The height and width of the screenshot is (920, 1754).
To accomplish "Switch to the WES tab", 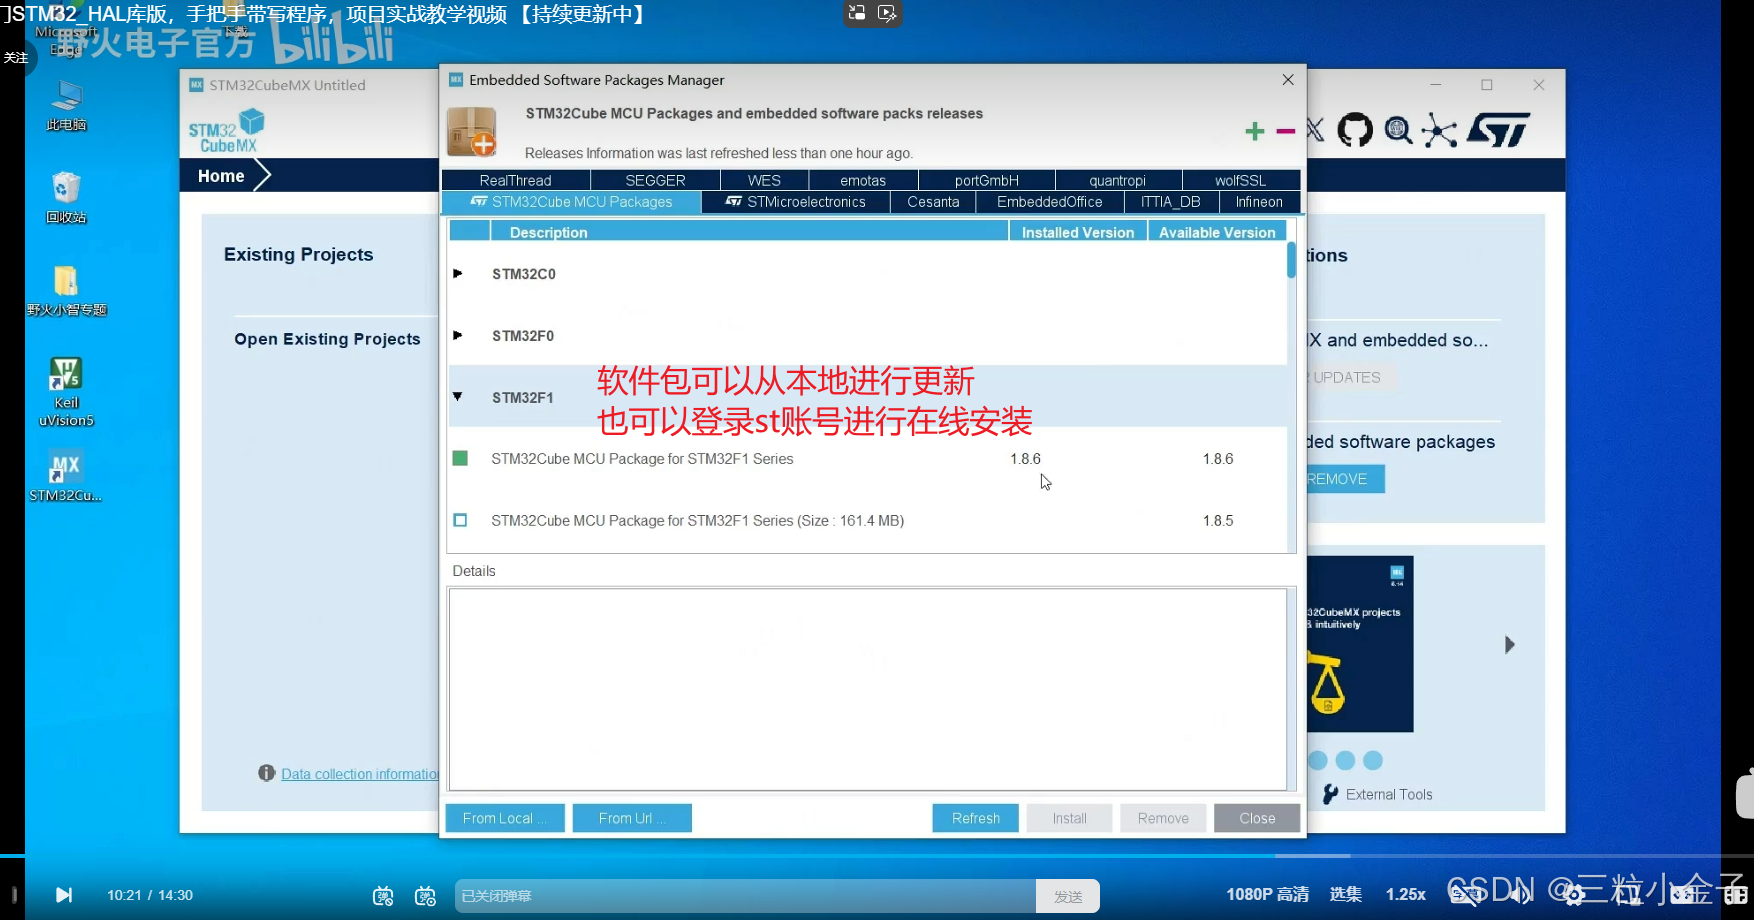I will 764,180.
